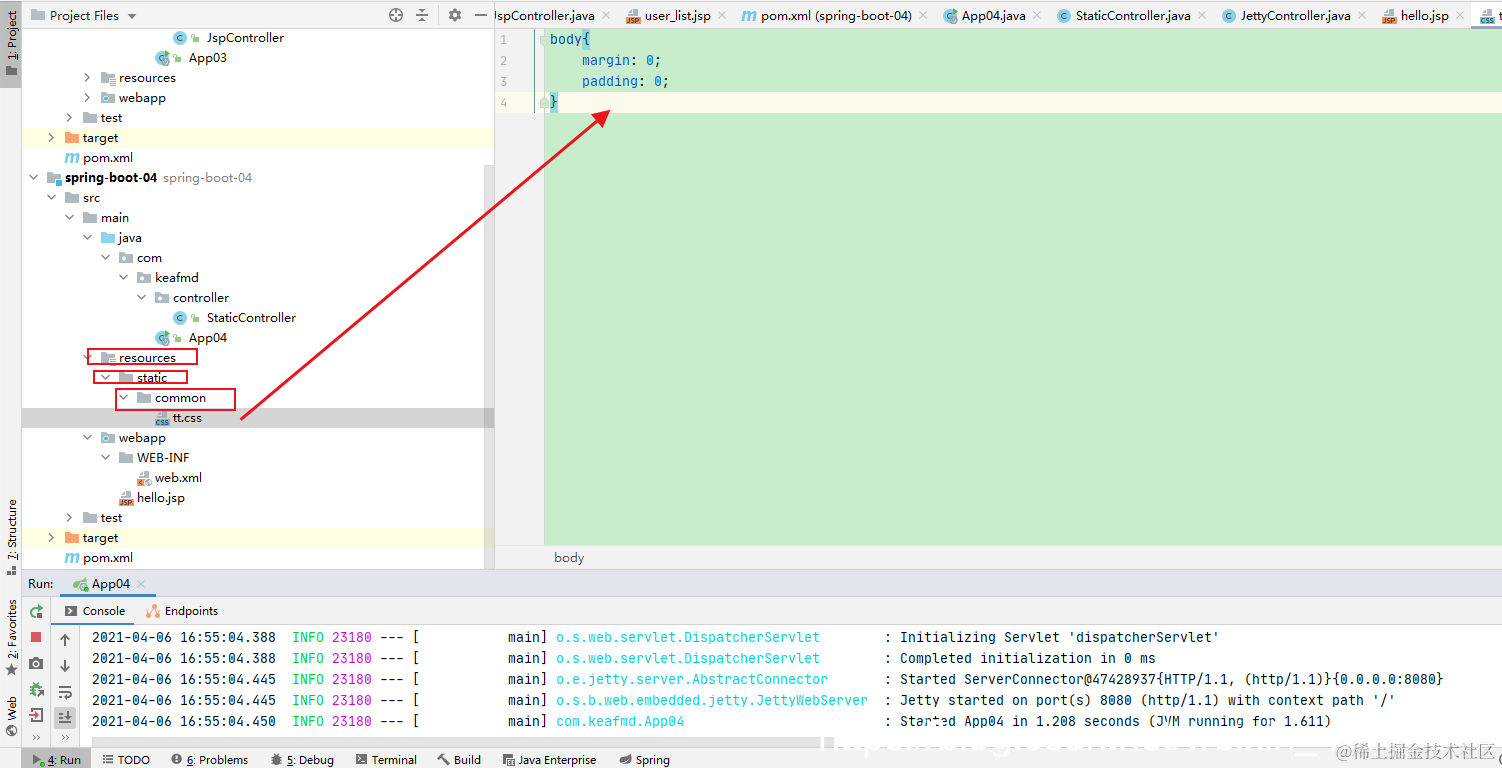
Task: Click the up arrow in console toolbar
Action: click(65, 640)
